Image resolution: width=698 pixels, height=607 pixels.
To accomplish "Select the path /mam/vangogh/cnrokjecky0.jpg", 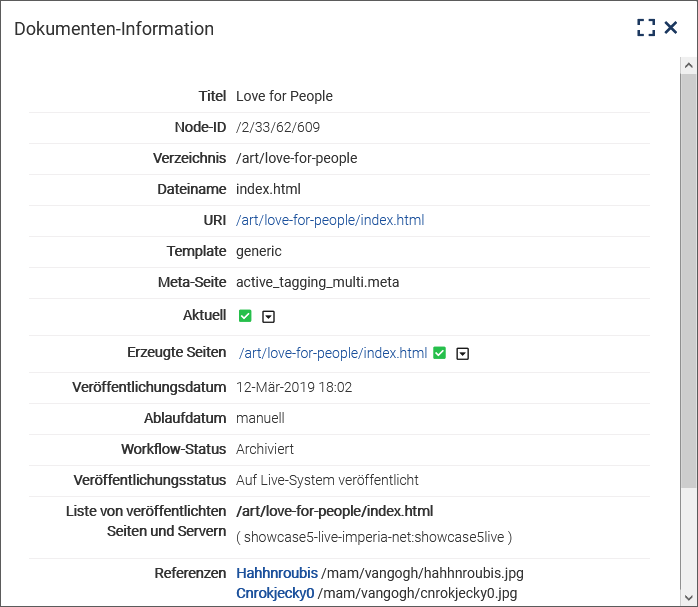I will coord(418,594).
